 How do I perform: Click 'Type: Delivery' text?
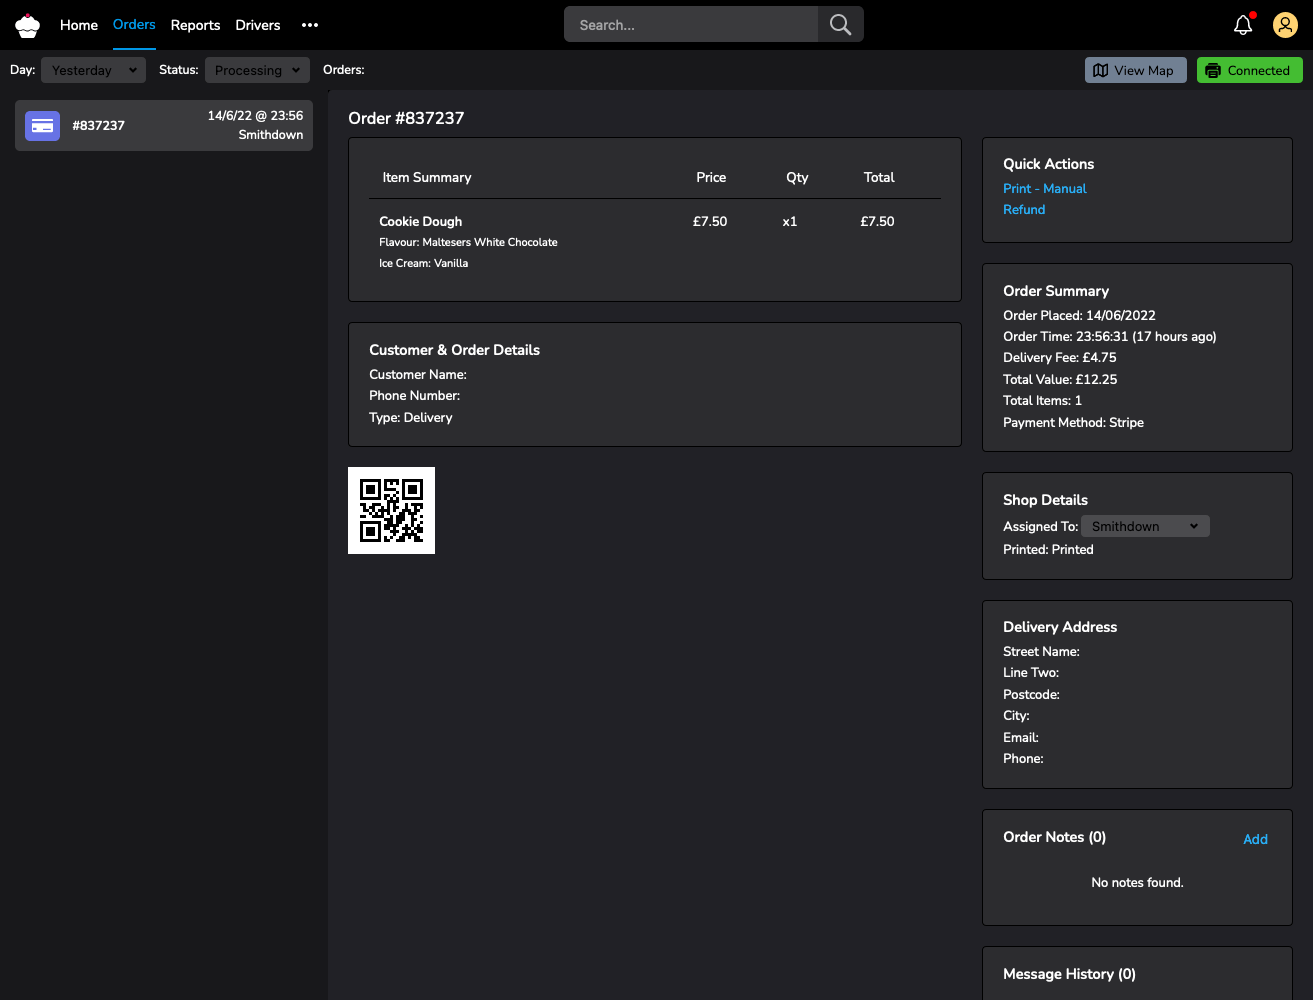[410, 417]
